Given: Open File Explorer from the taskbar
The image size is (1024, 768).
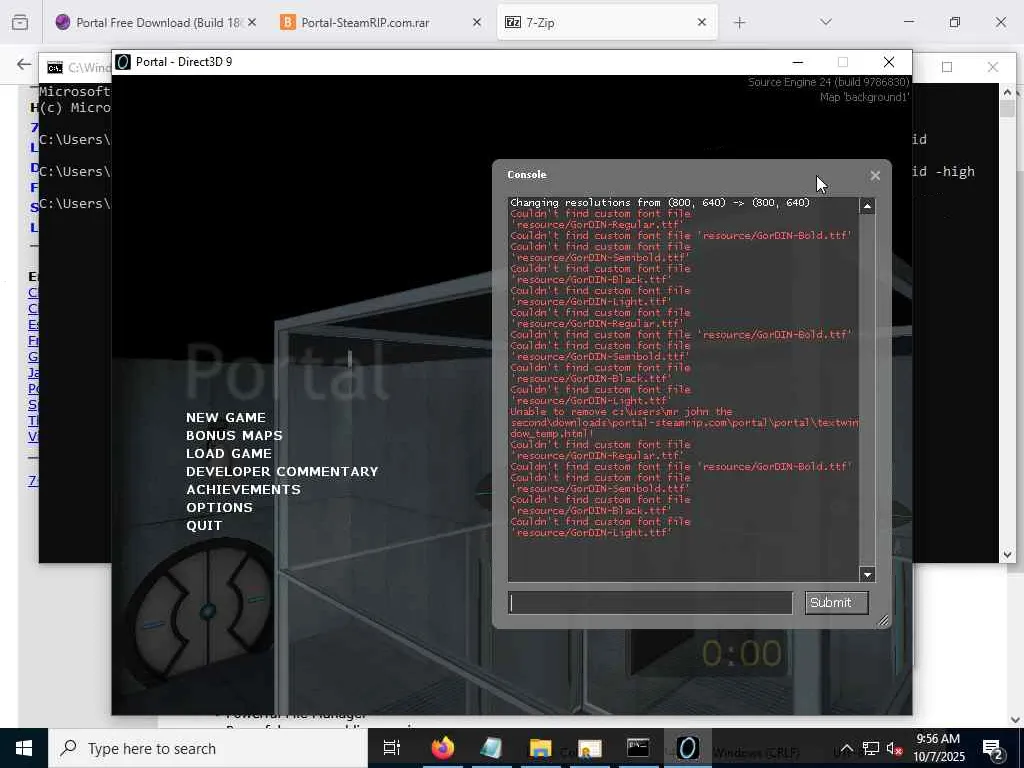Looking at the screenshot, I should click(x=540, y=748).
